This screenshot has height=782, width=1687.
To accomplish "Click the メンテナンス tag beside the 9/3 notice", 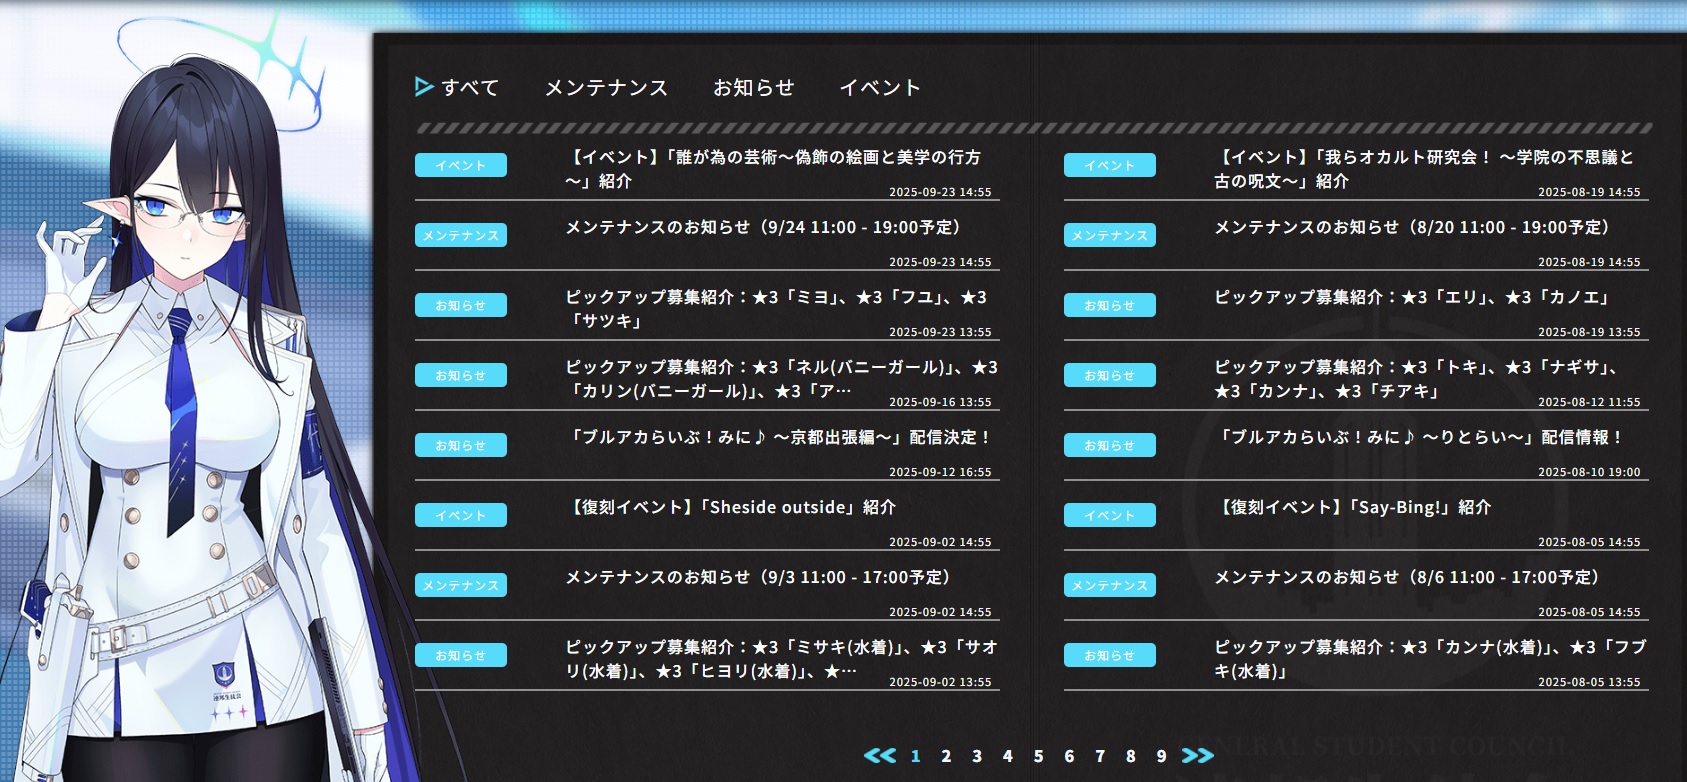I will [461, 585].
